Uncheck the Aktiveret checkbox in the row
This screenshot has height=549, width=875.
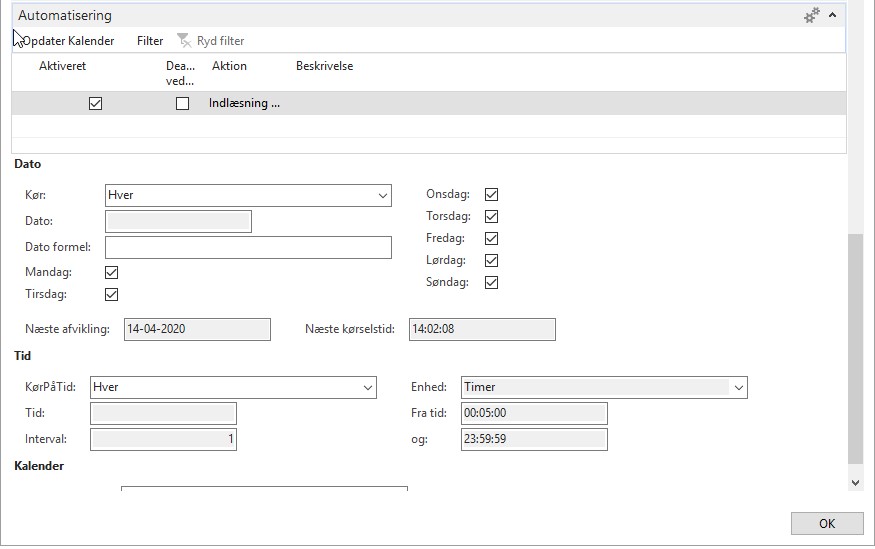click(x=96, y=103)
